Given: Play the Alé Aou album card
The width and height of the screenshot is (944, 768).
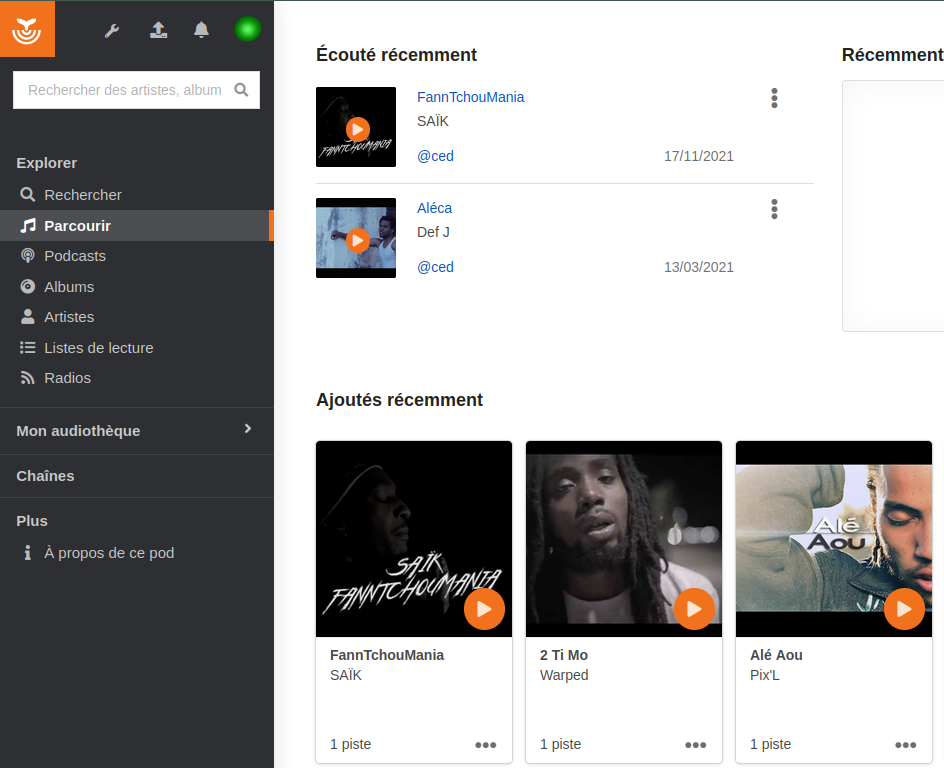Looking at the screenshot, I should [904, 609].
